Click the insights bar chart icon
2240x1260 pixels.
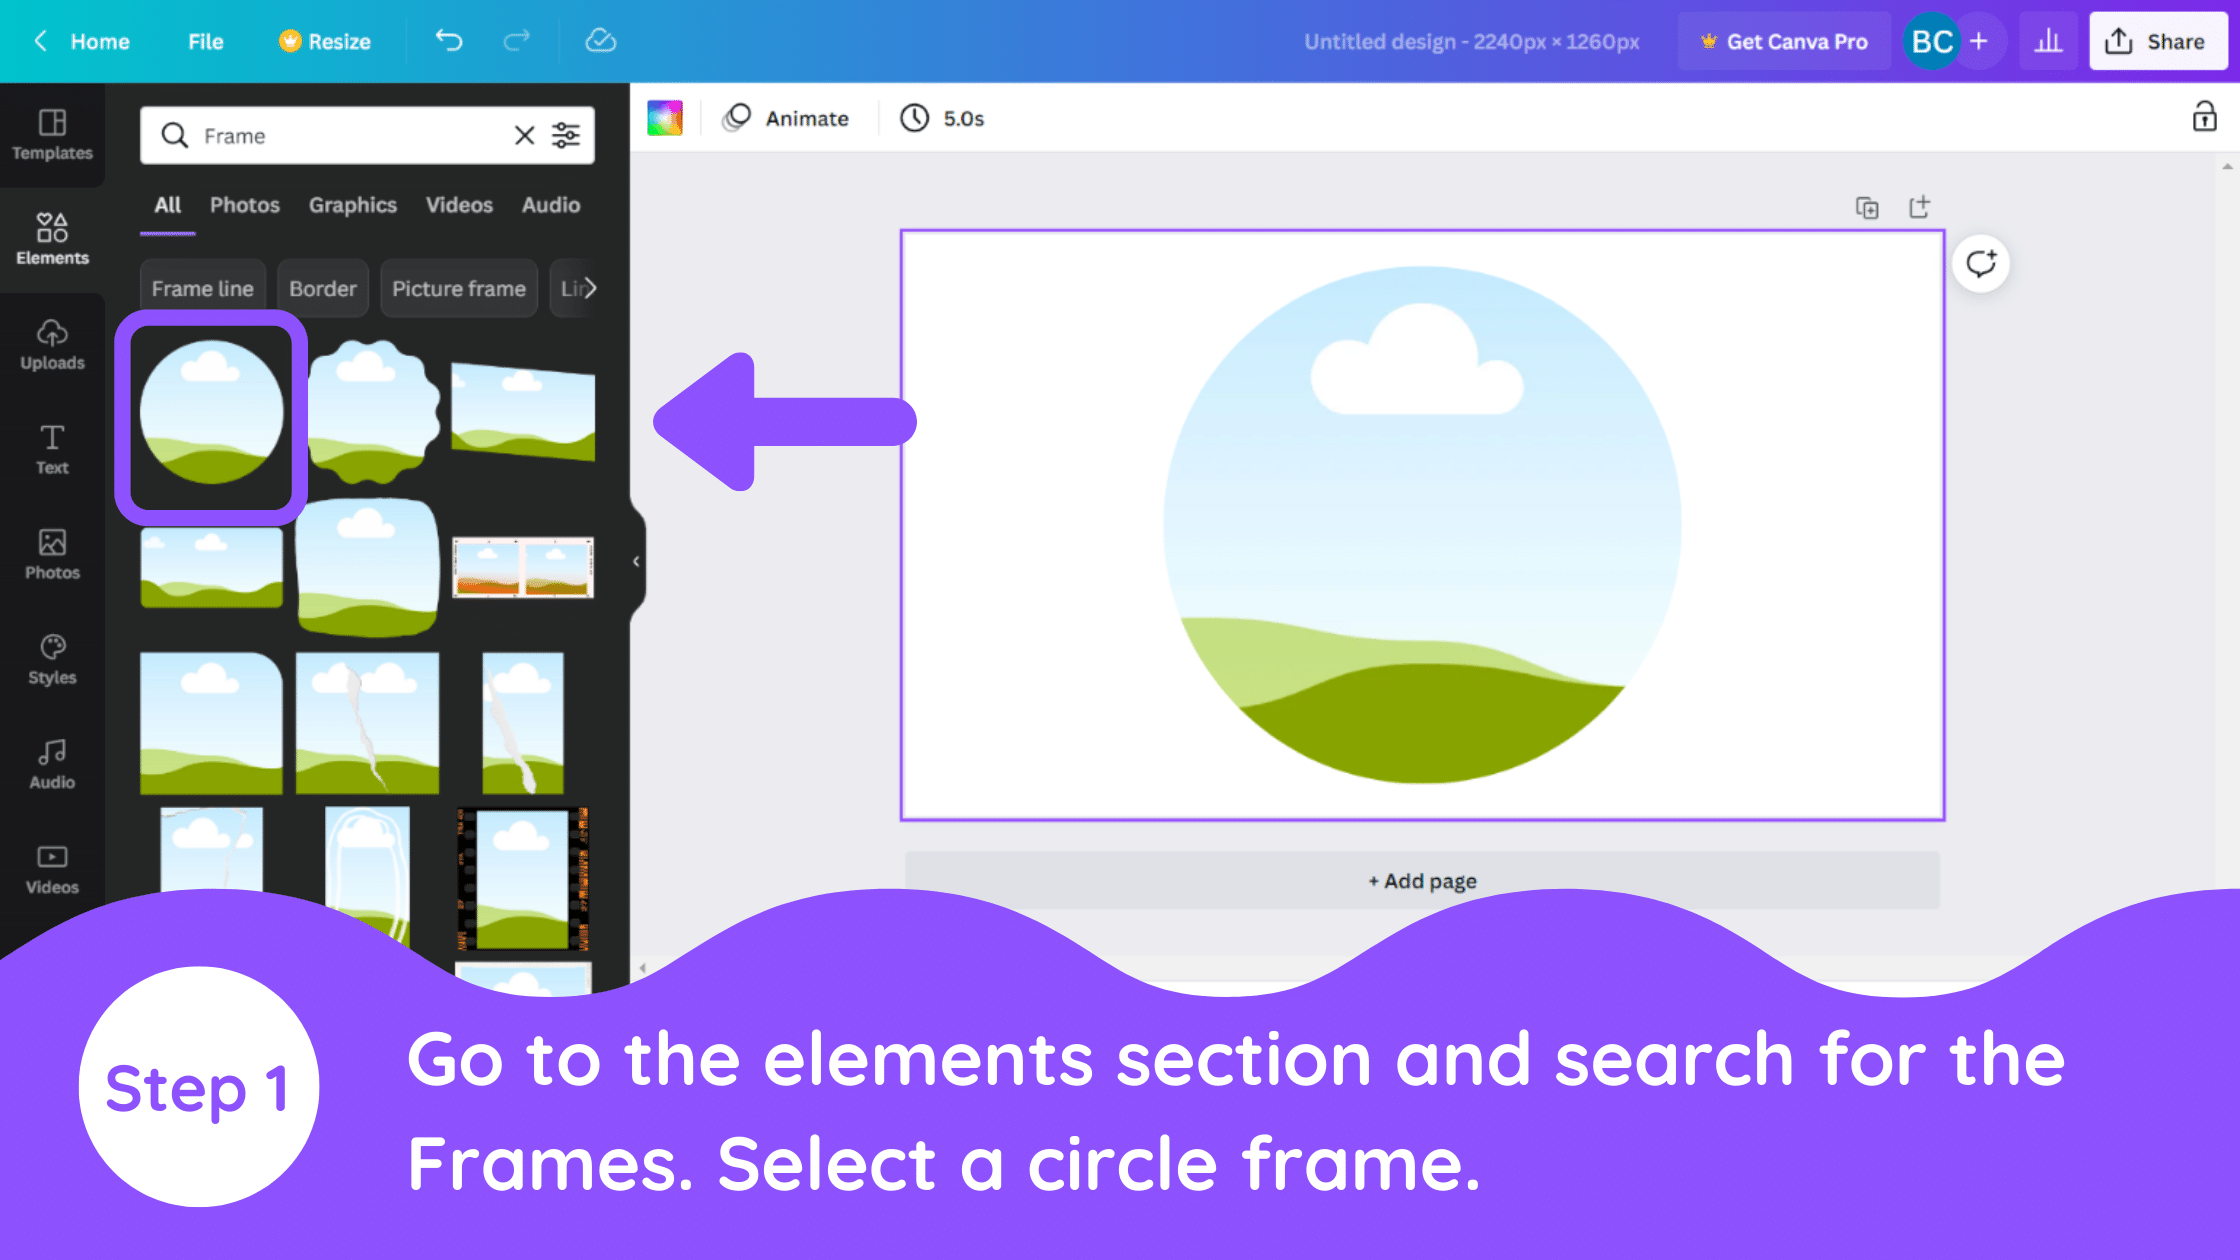click(x=2048, y=41)
